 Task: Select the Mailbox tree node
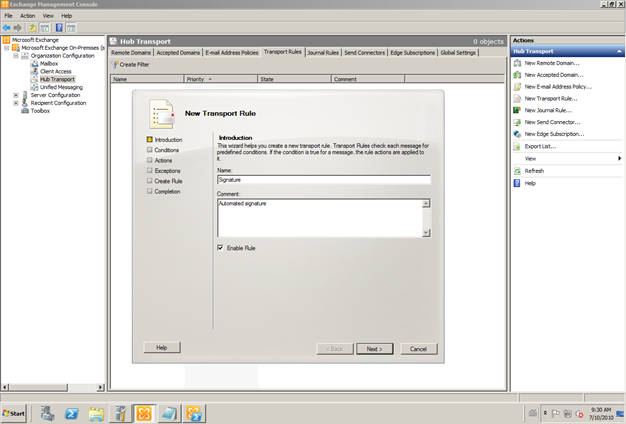tap(49, 63)
